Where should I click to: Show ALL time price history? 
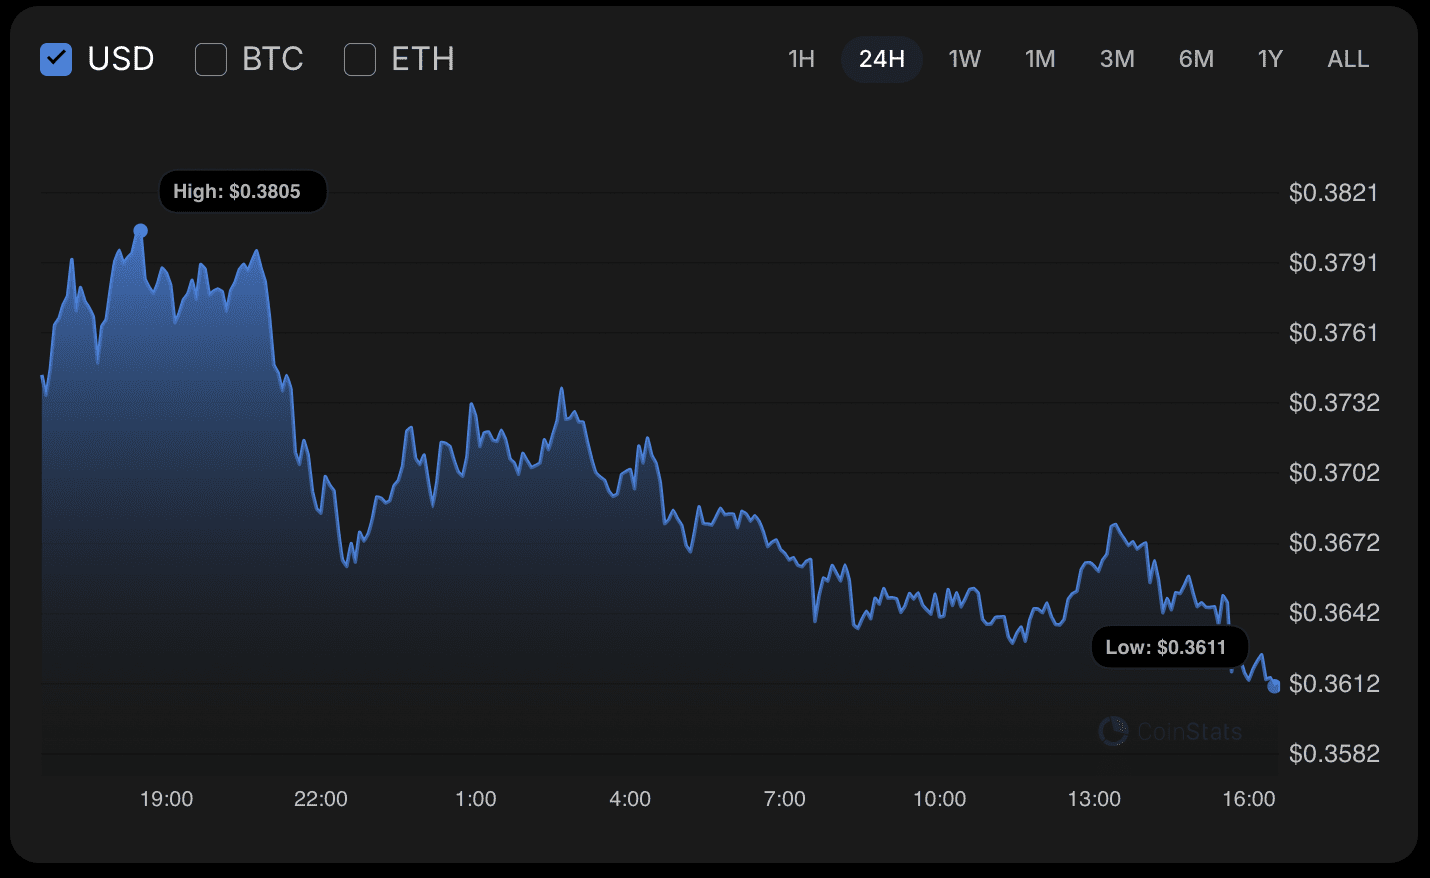1348,59
